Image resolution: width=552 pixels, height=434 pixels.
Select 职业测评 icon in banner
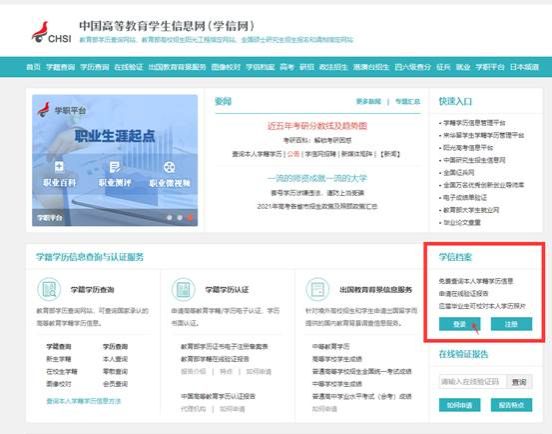(x=115, y=166)
